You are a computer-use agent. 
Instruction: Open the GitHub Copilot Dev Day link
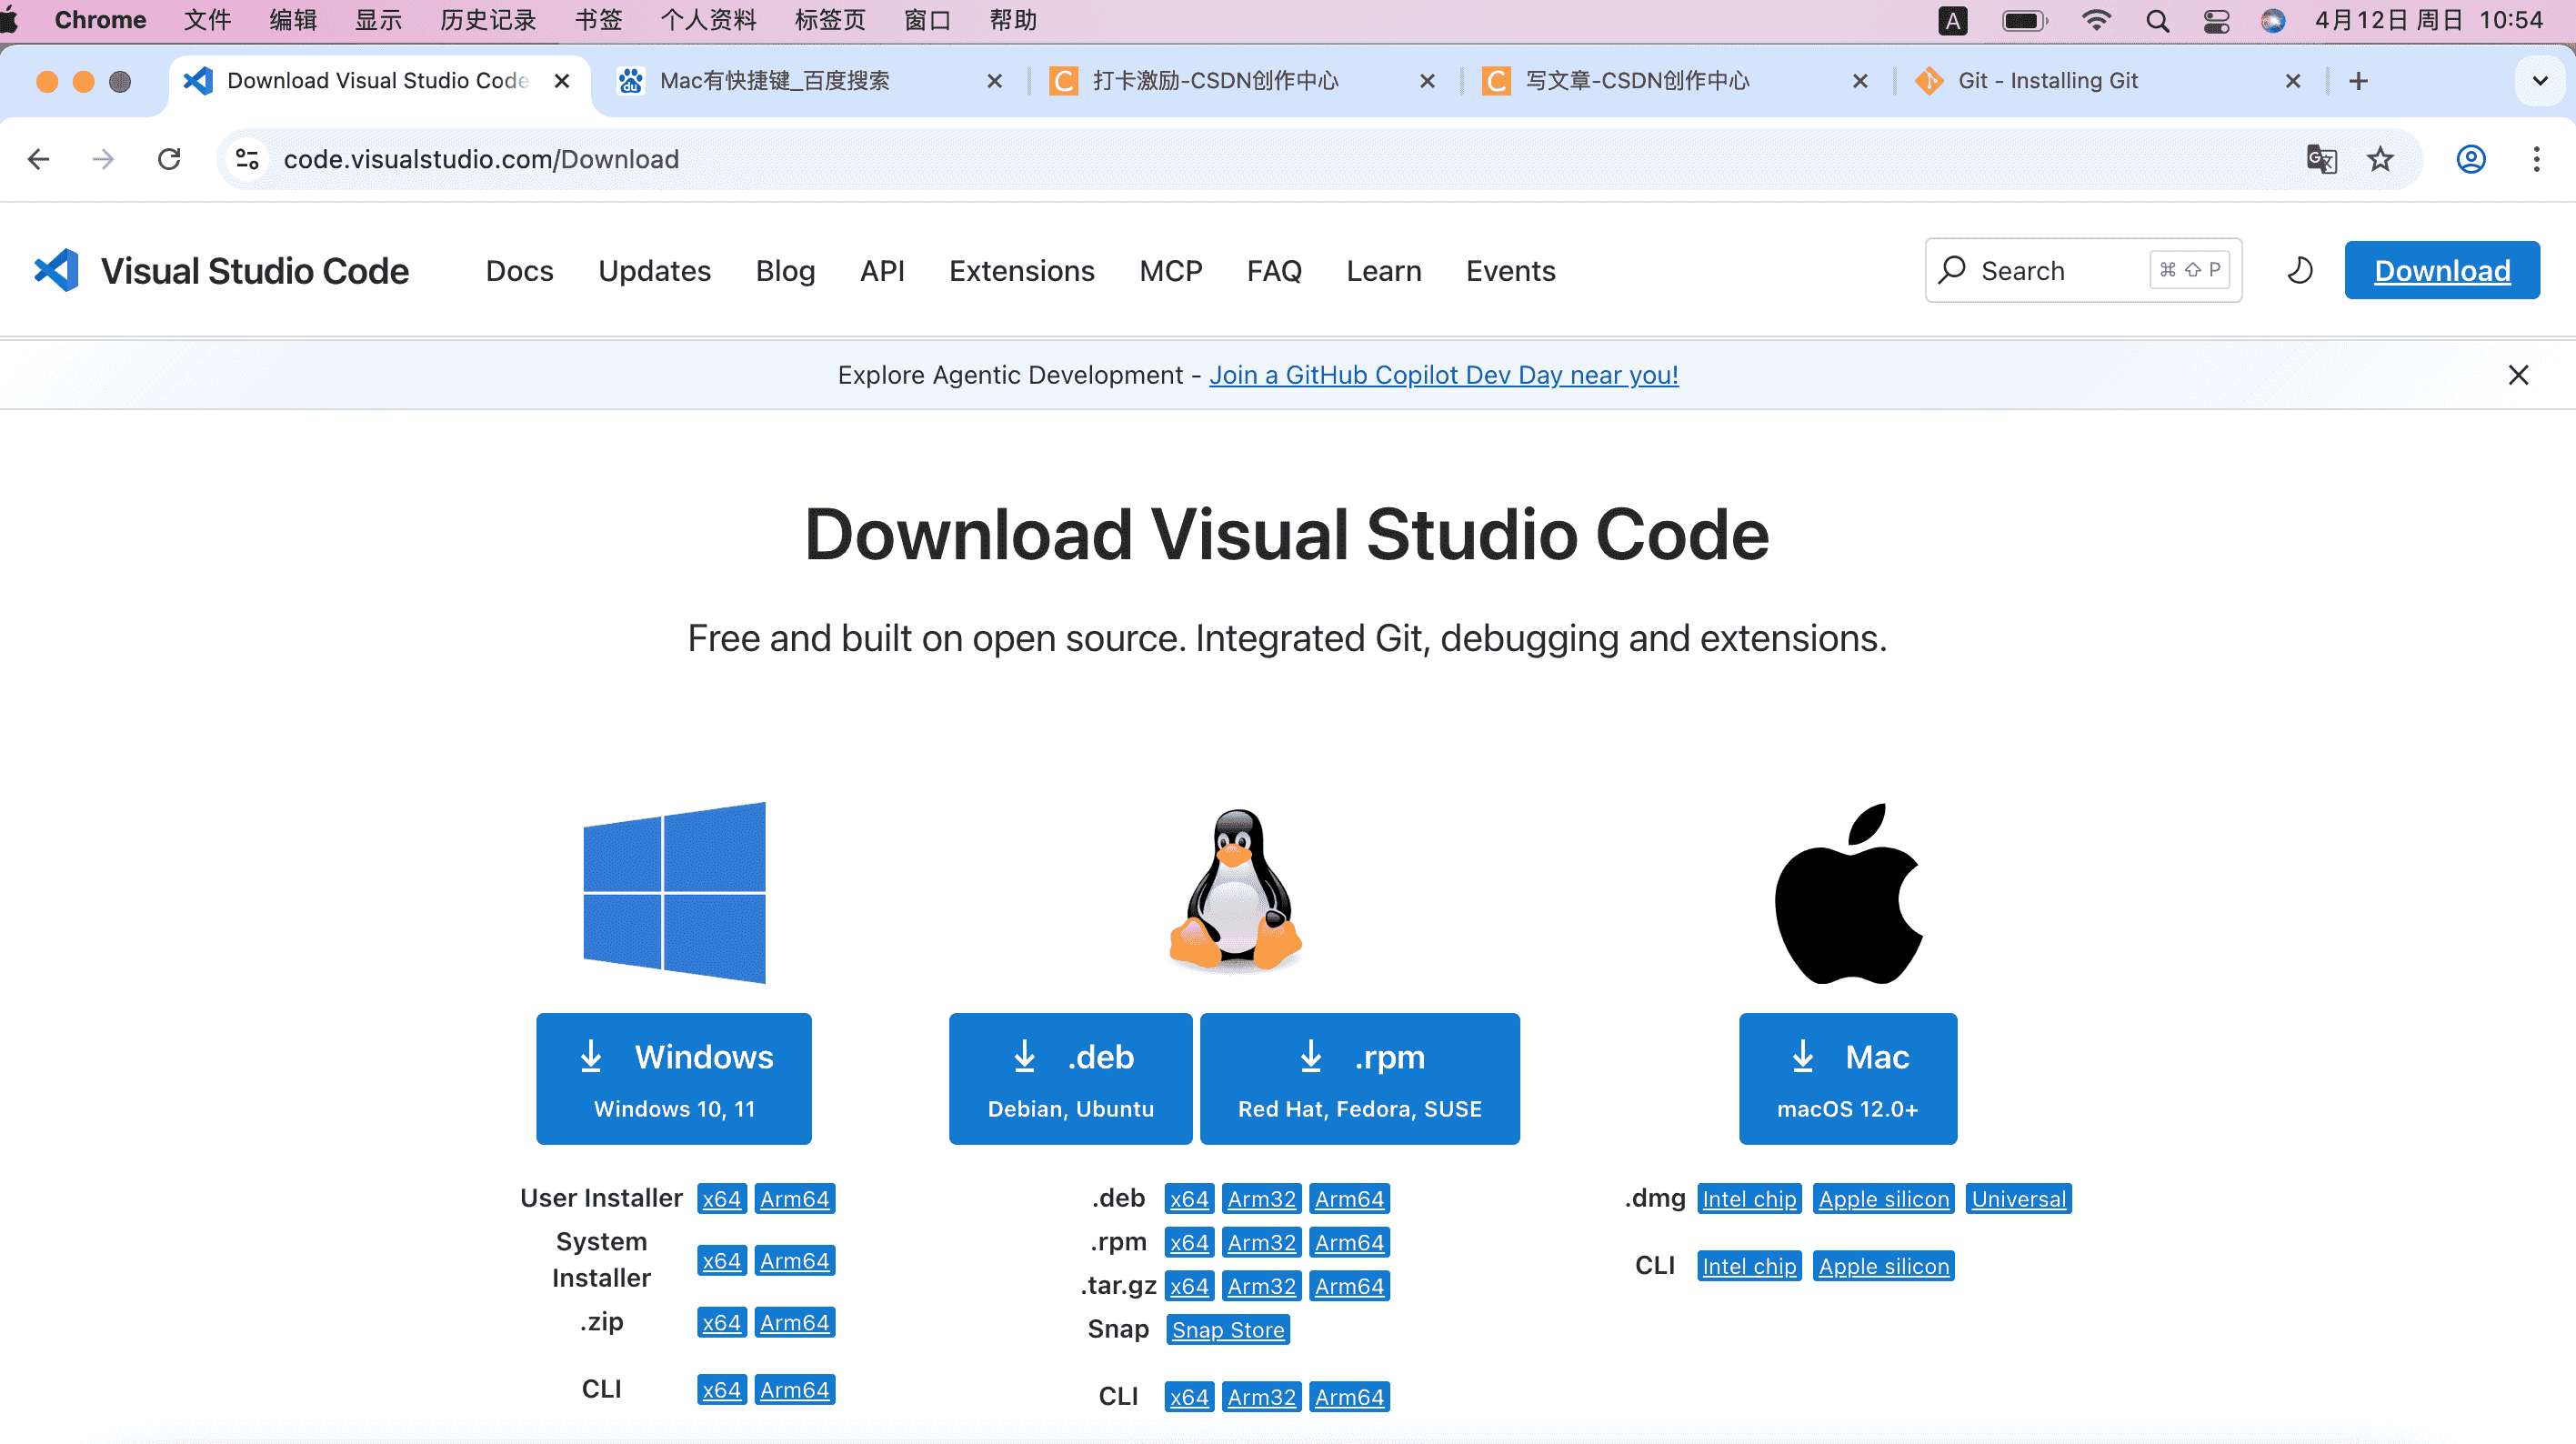(1443, 375)
